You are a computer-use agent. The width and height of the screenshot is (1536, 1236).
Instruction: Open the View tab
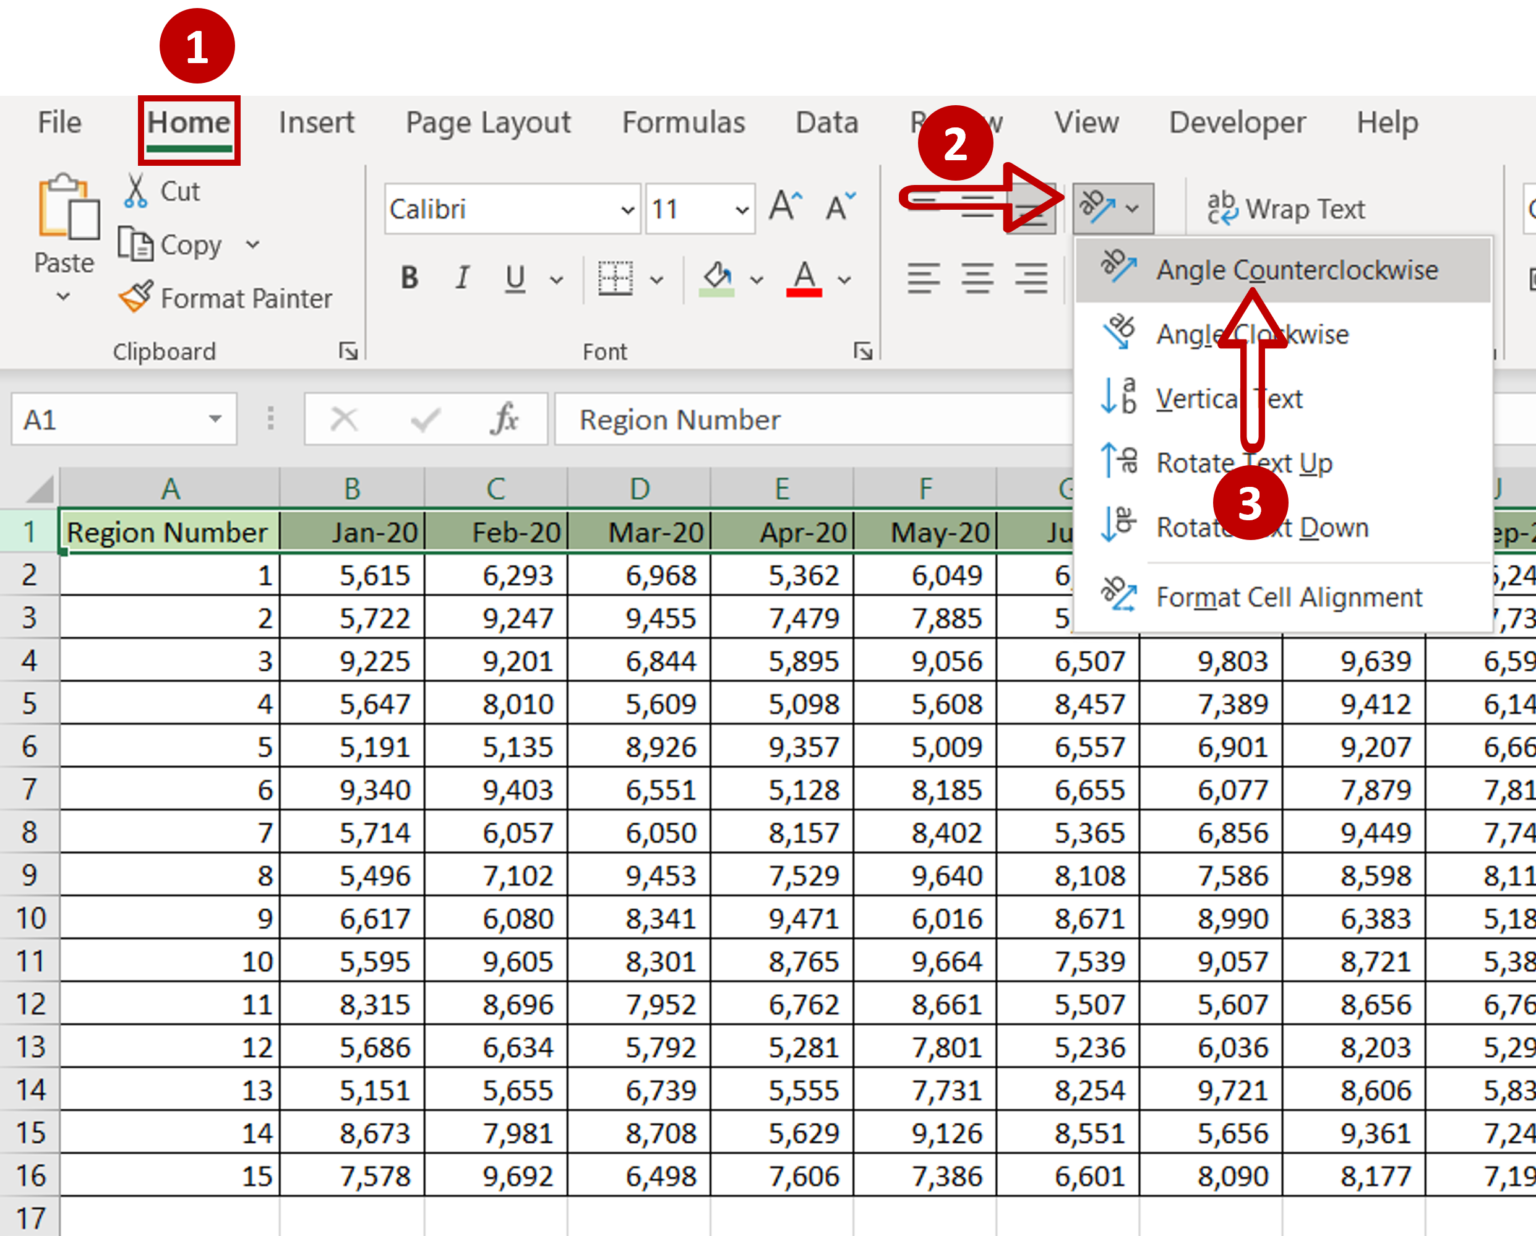[x=1086, y=122]
